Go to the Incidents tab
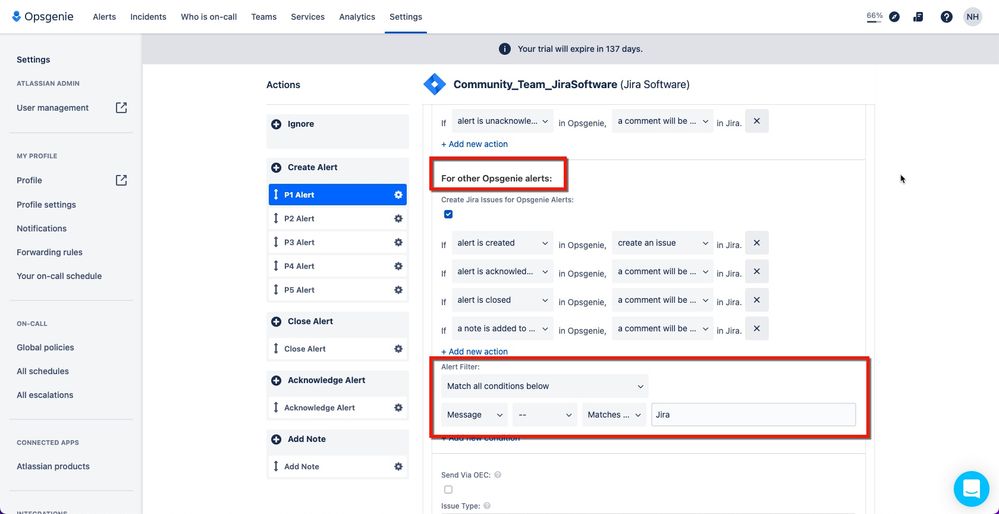 pos(148,17)
